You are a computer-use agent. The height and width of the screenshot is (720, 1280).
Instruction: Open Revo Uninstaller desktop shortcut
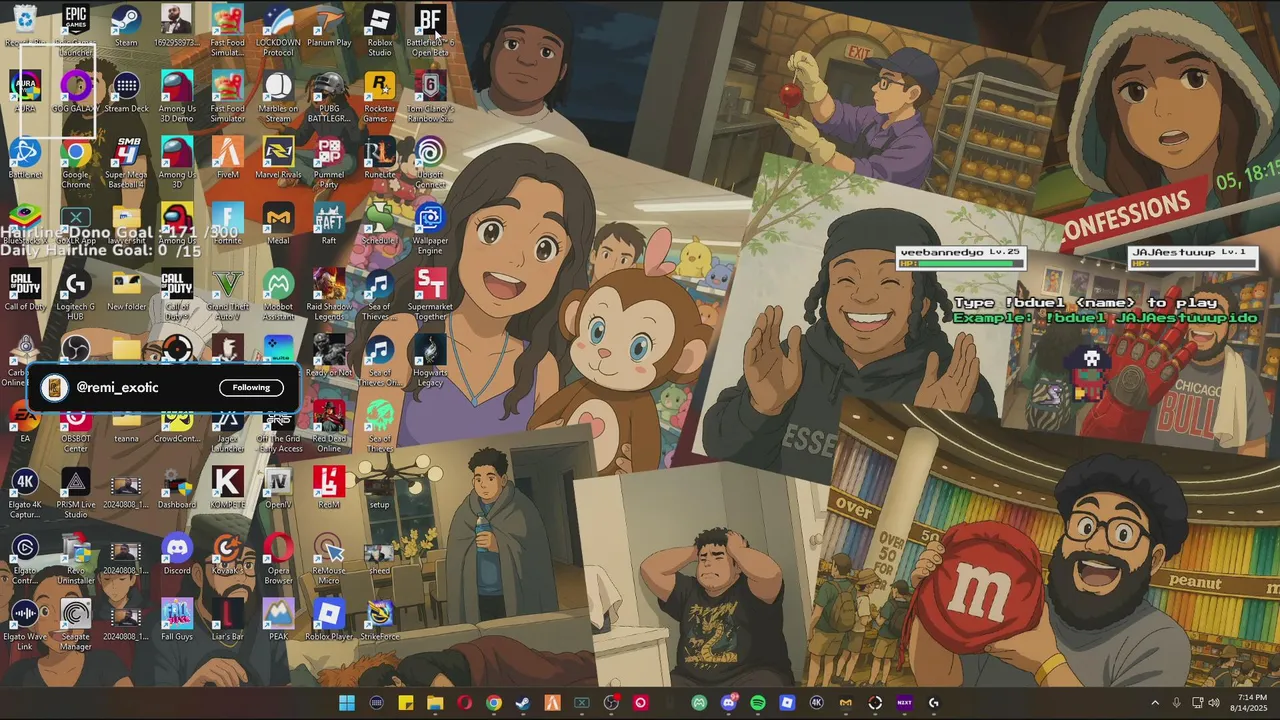[76, 557]
